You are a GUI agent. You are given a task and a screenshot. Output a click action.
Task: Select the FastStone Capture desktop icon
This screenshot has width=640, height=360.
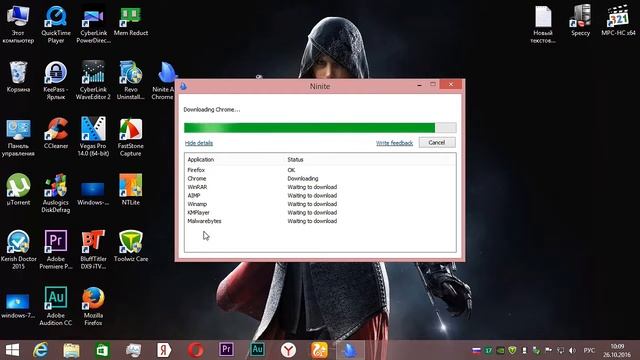pyautogui.click(x=130, y=137)
